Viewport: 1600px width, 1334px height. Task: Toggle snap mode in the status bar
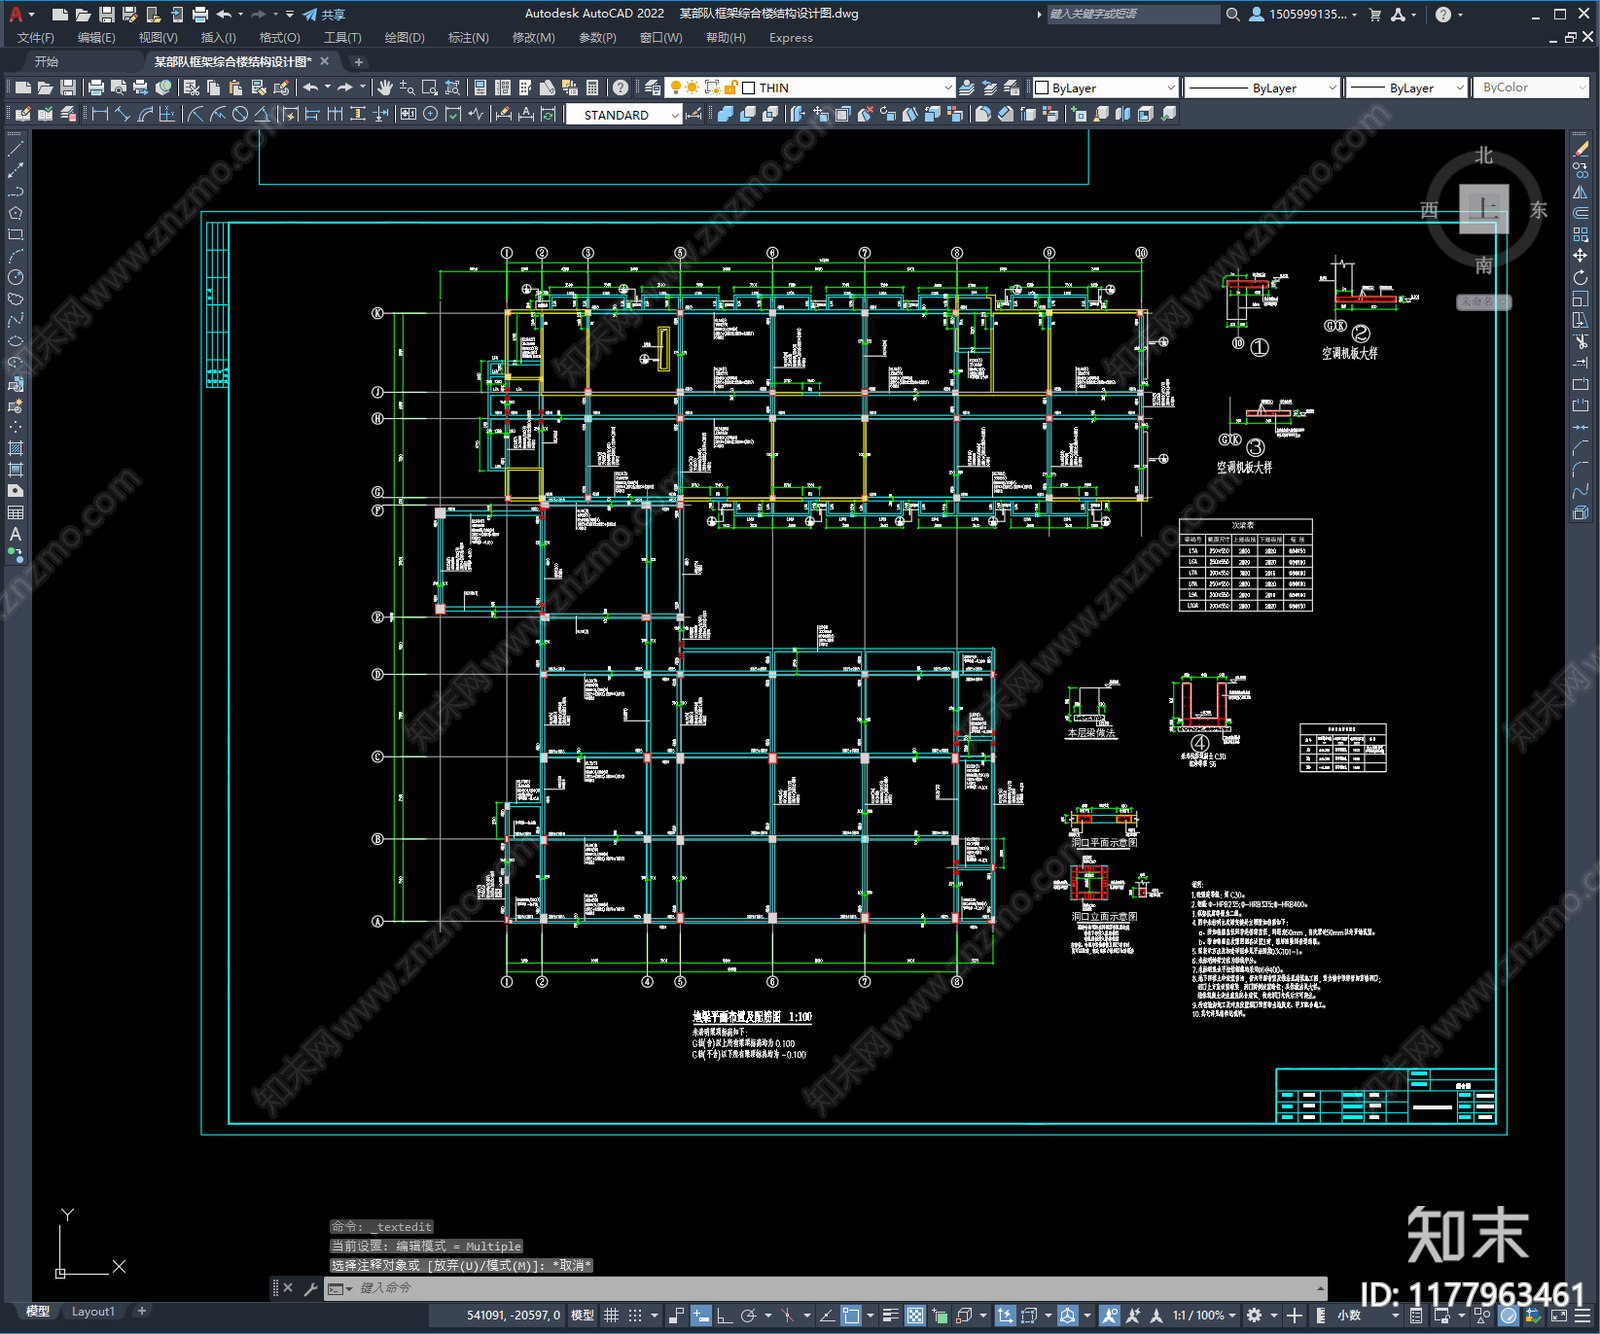coord(635,1315)
